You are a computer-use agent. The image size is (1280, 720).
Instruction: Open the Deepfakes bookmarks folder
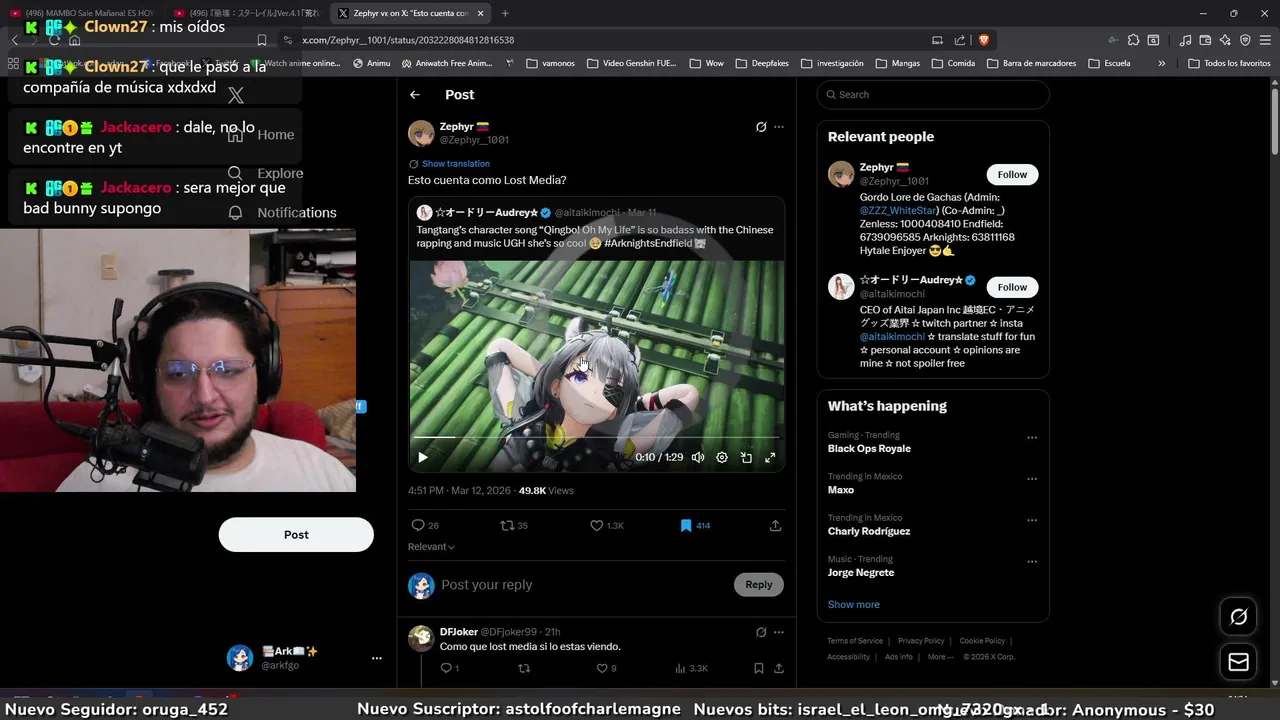762,63
